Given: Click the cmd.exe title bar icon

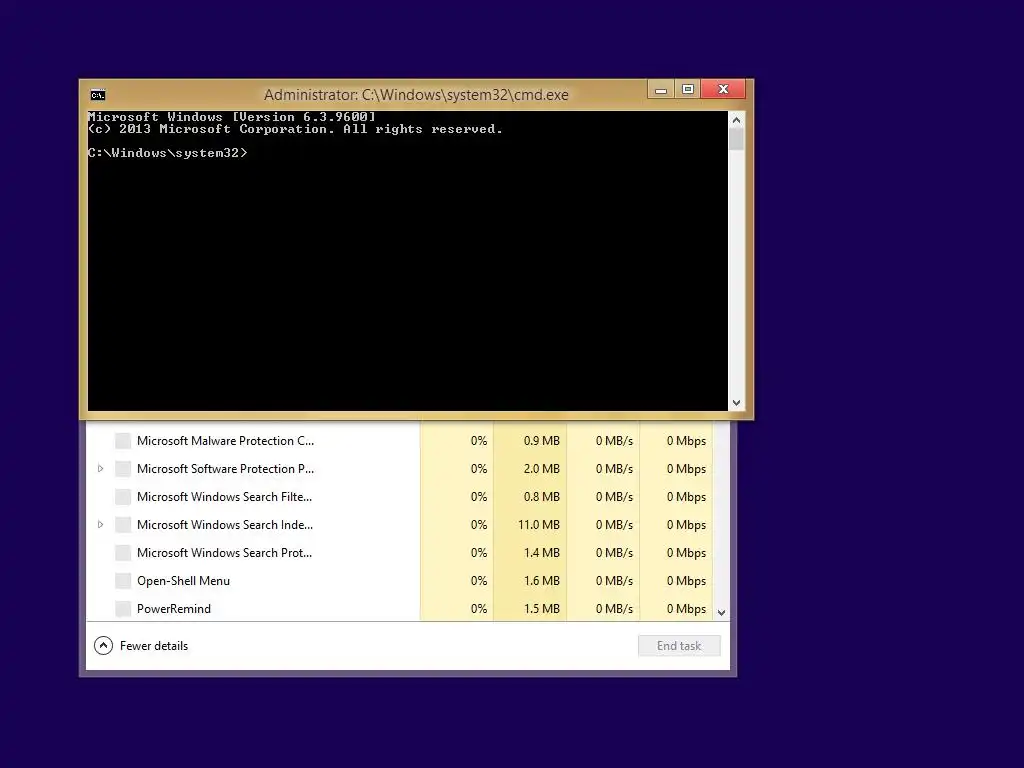Looking at the screenshot, I should click(98, 95).
